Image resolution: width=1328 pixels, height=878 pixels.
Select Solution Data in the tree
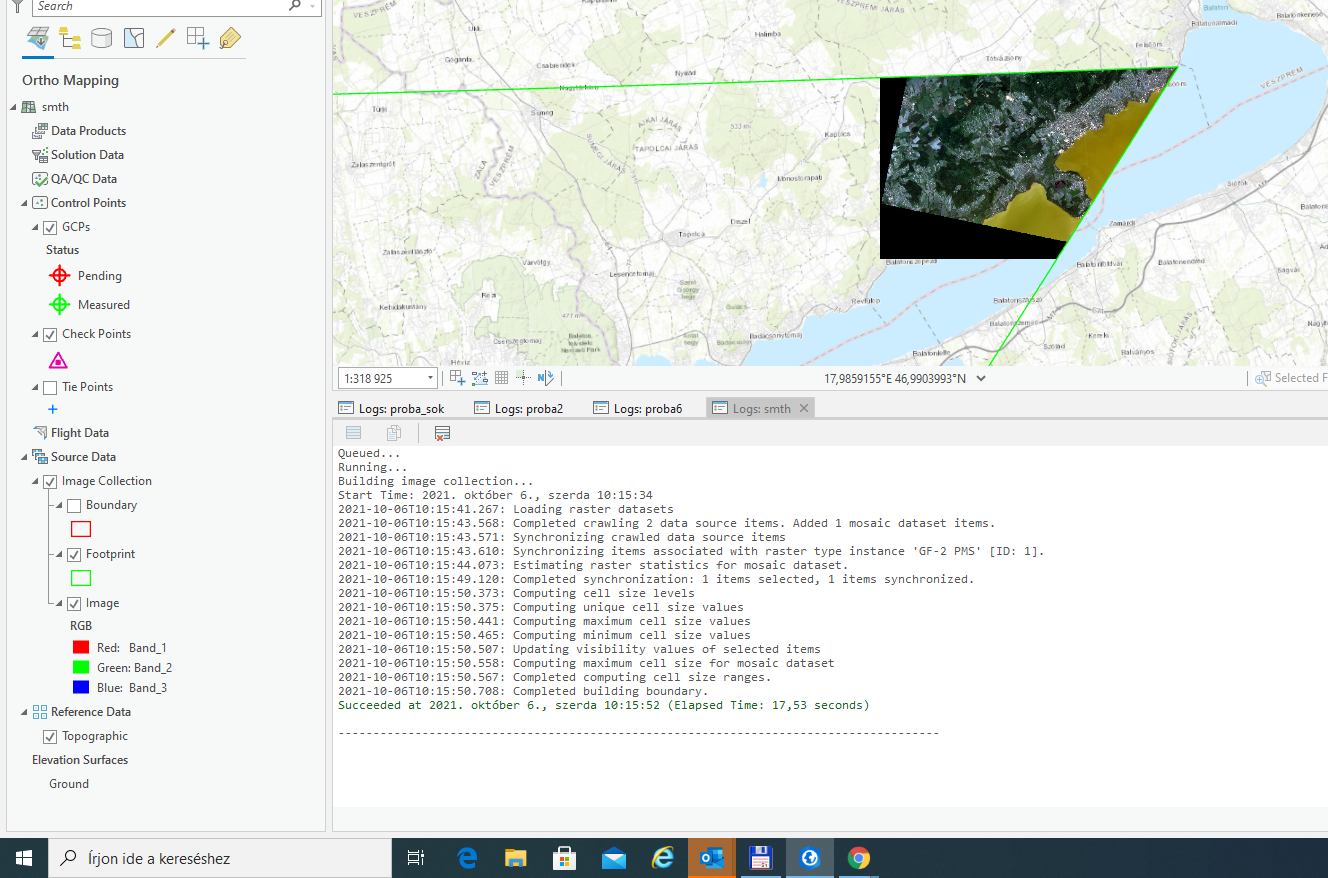88,155
